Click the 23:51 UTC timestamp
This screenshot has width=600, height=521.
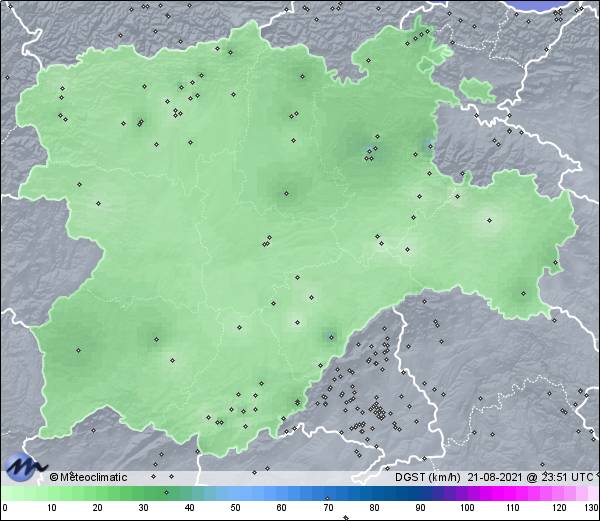[x=565, y=477]
